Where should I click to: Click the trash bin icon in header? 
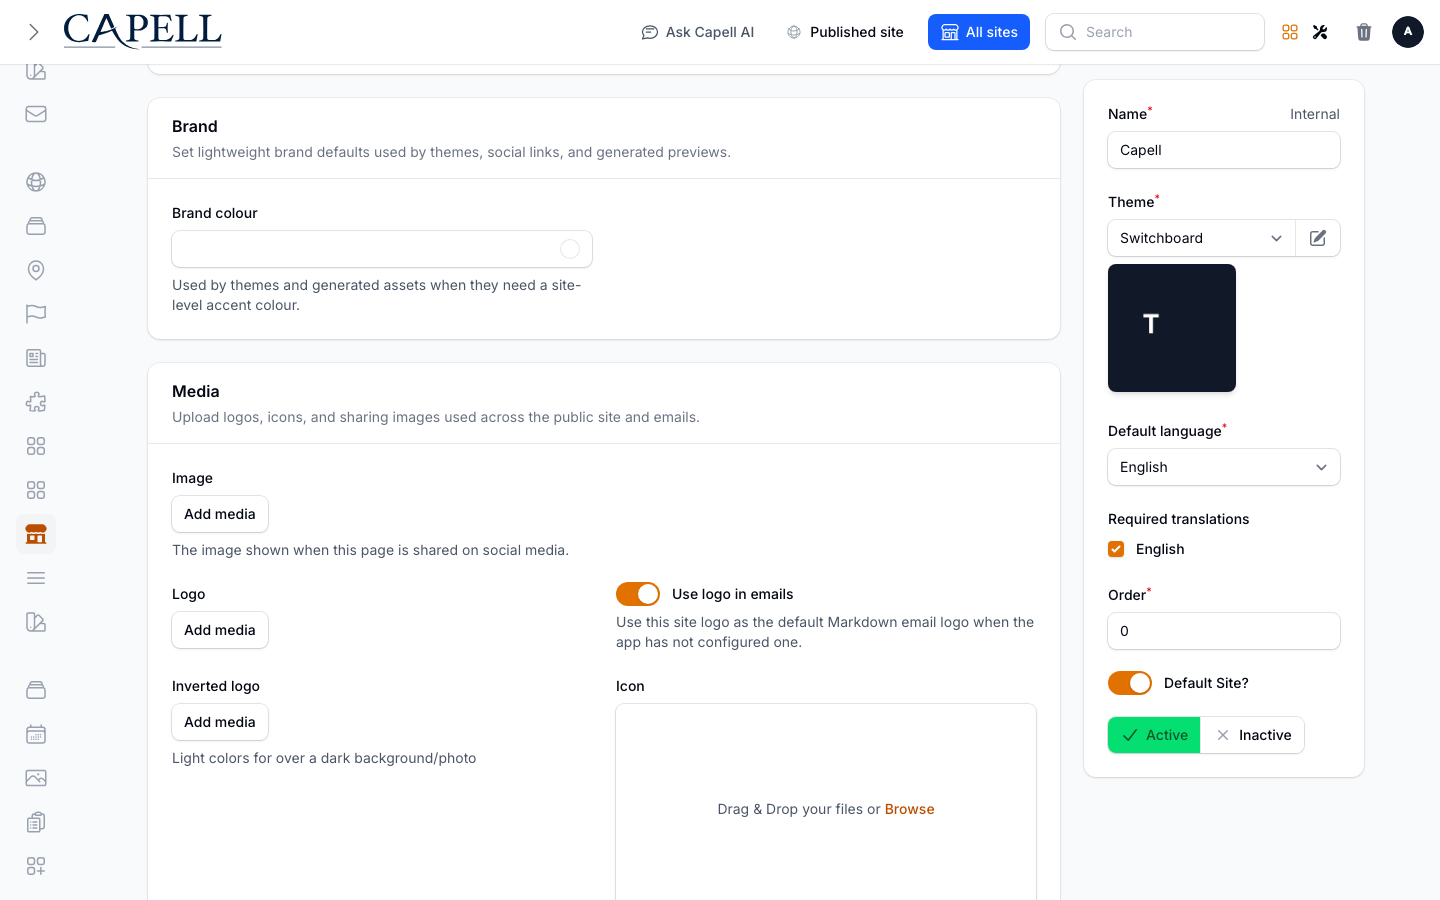[x=1364, y=32]
